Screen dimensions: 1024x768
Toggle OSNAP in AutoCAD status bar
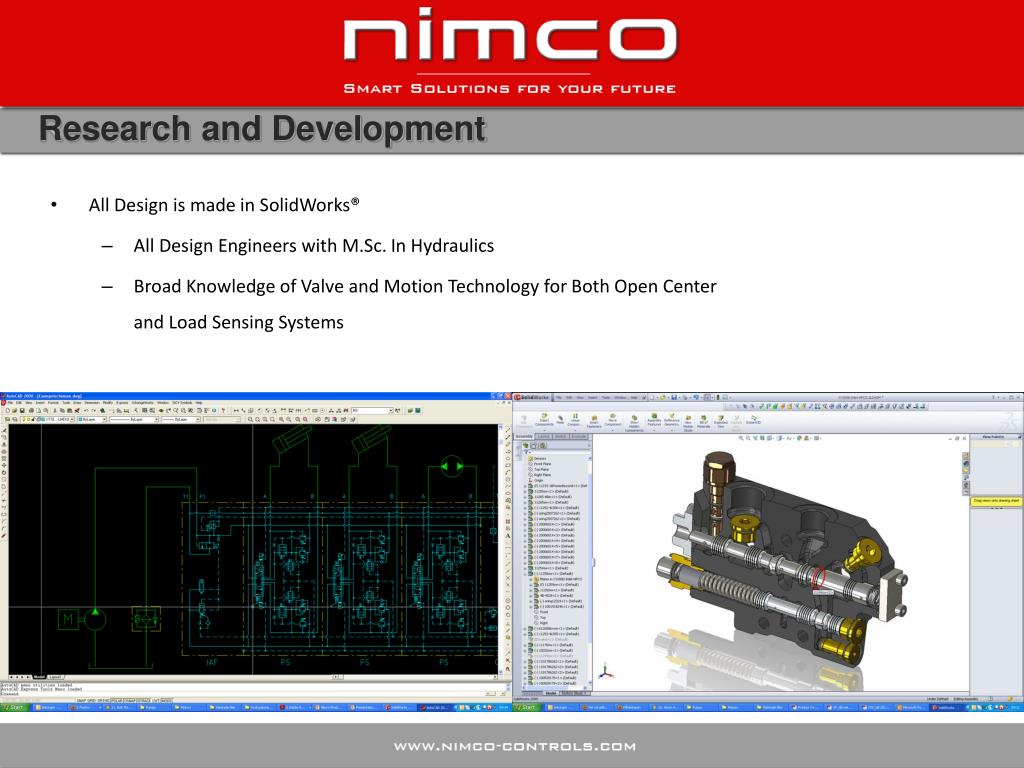click(130, 701)
